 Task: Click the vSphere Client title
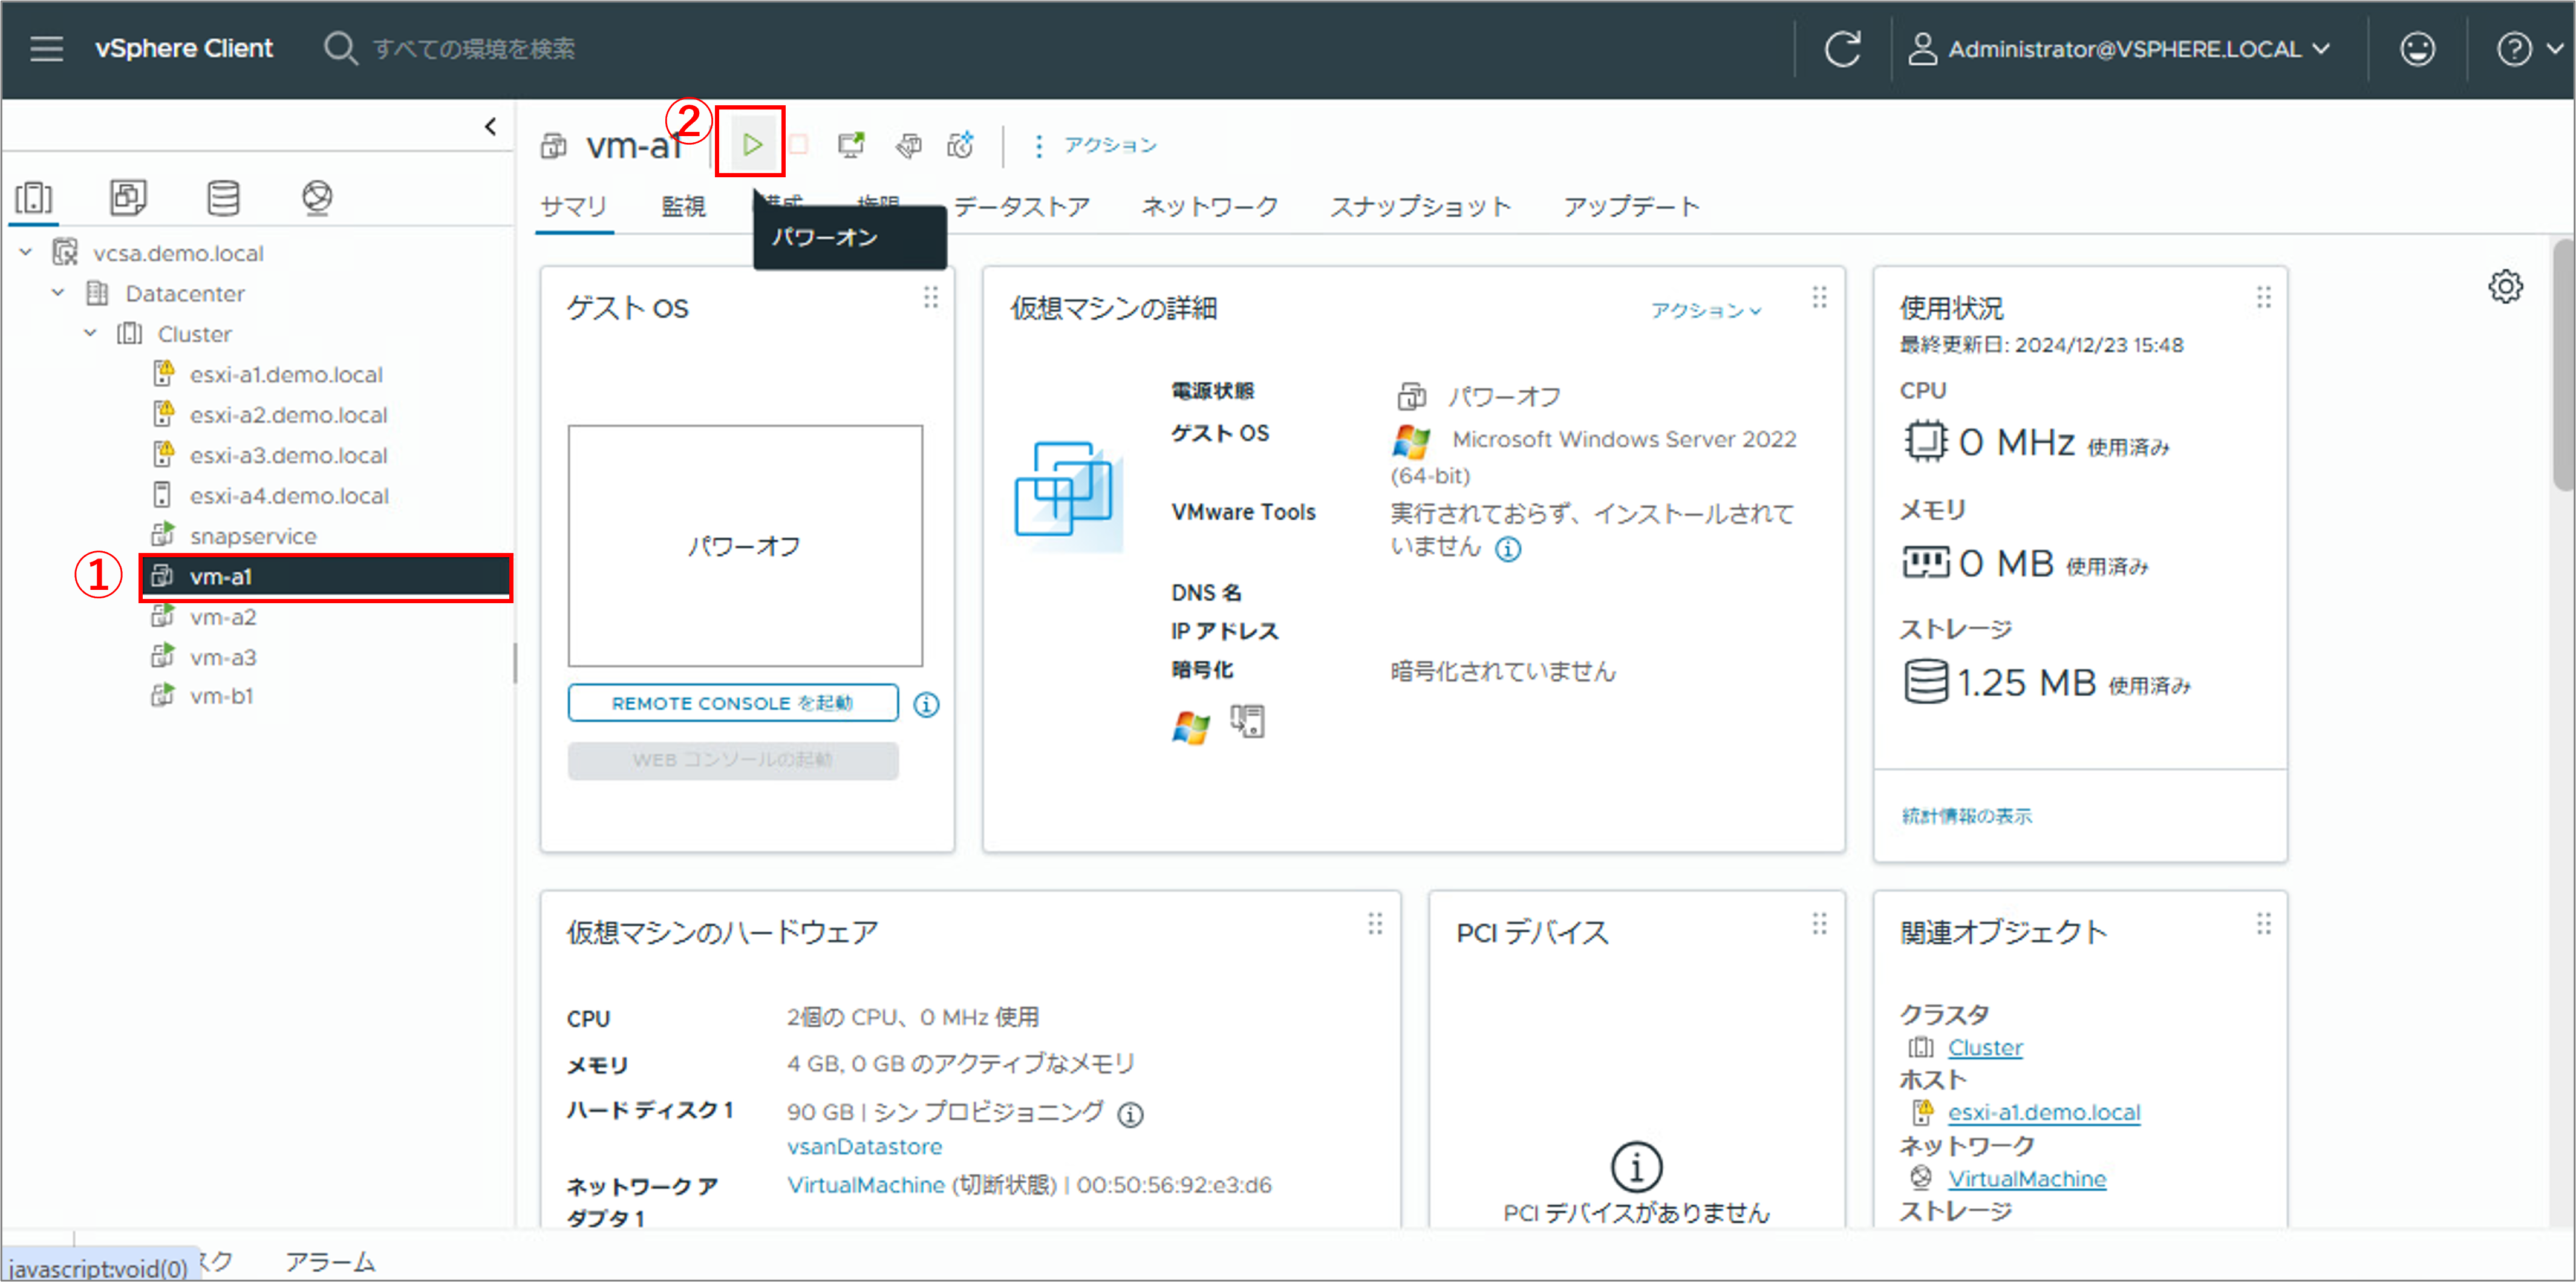point(184,48)
